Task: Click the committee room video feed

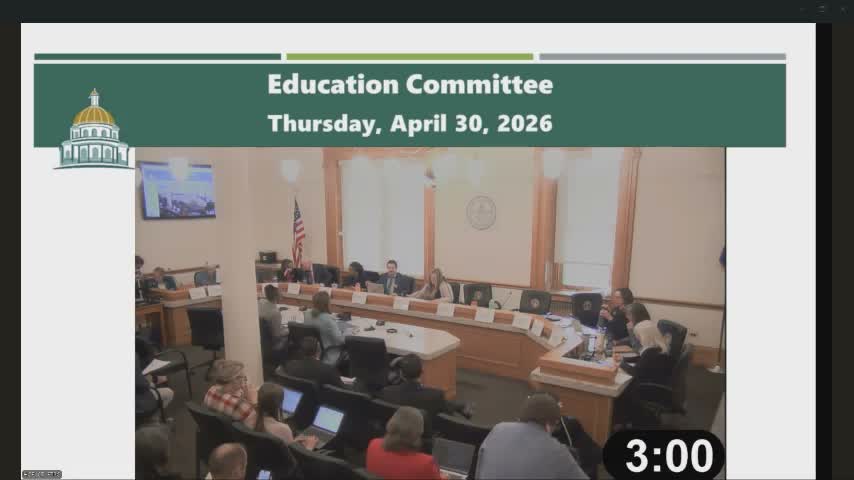Action: pos(430,313)
